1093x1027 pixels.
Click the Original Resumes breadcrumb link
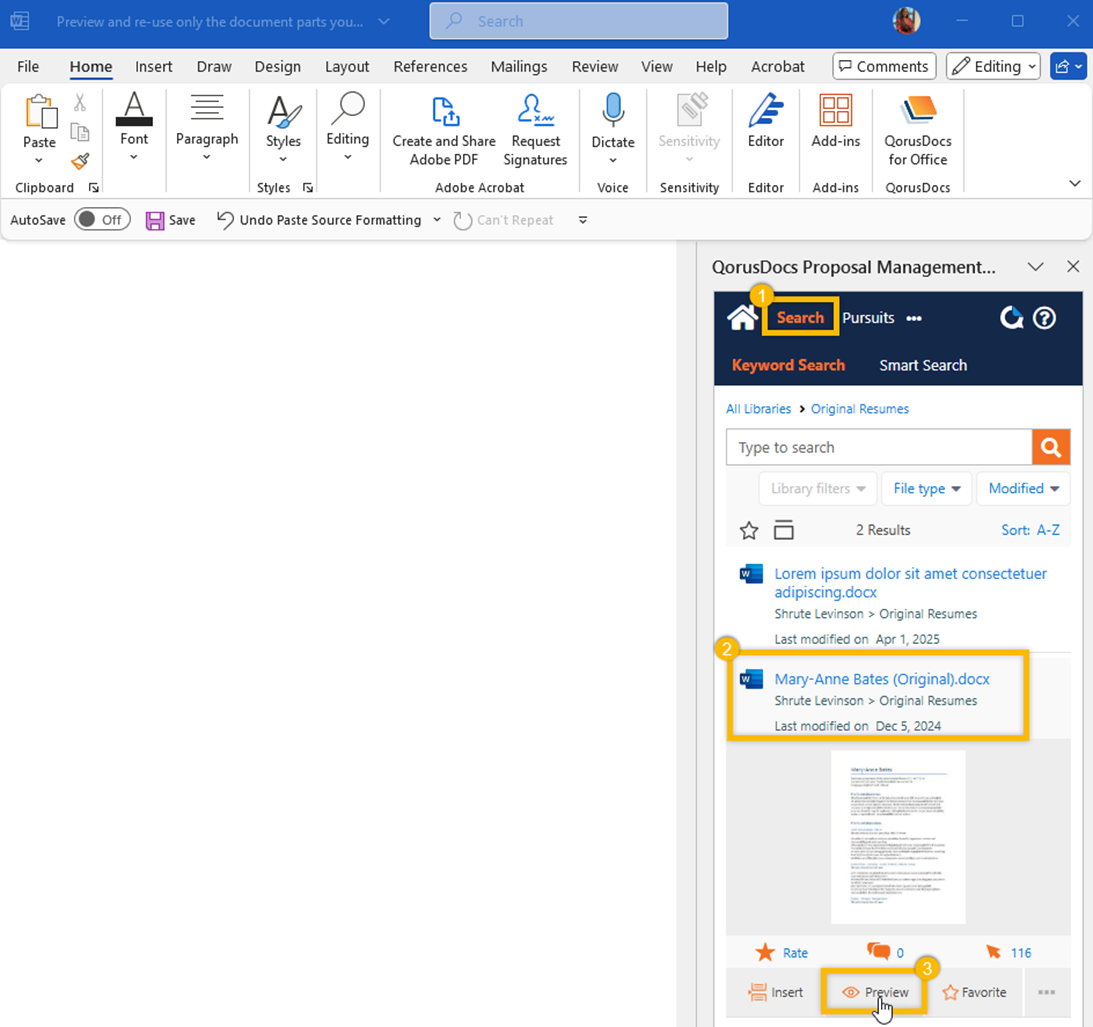(x=859, y=409)
